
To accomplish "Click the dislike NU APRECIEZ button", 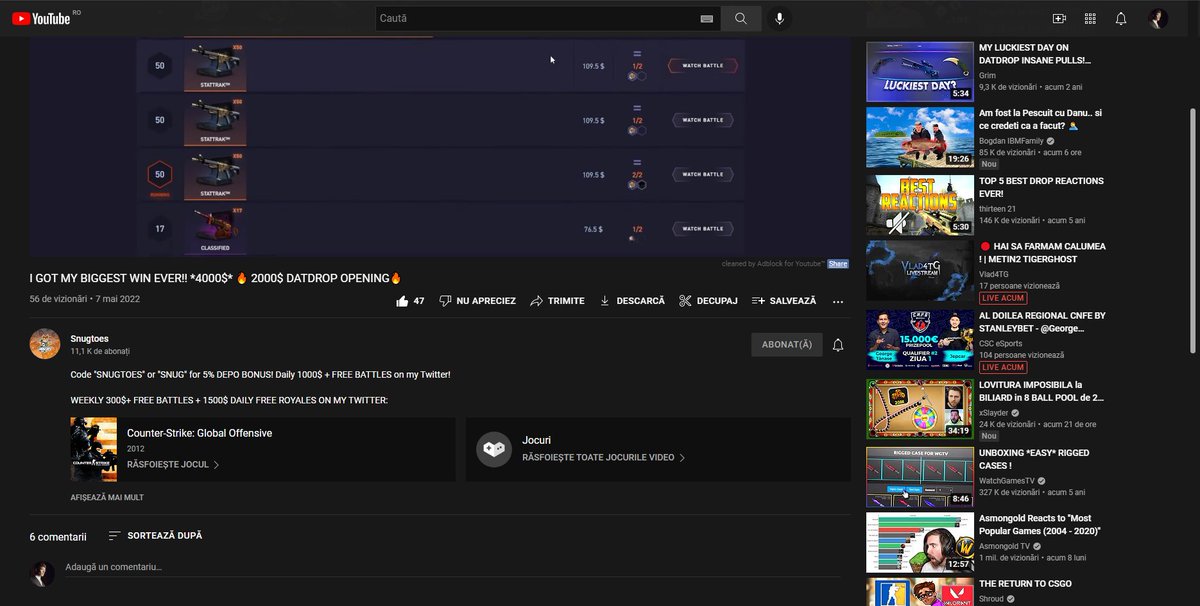I will (x=478, y=300).
